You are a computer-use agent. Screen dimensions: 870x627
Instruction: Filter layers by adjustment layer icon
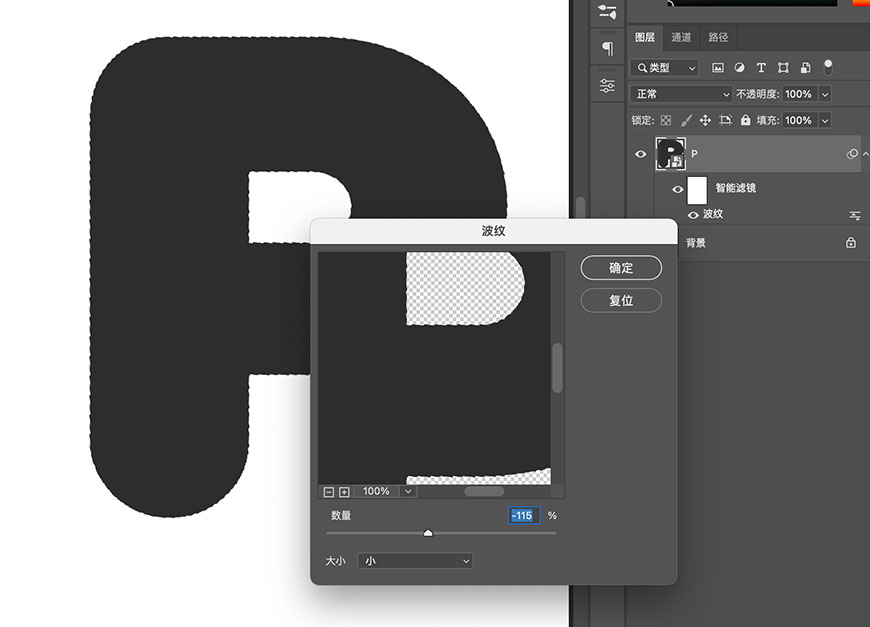[739, 68]
